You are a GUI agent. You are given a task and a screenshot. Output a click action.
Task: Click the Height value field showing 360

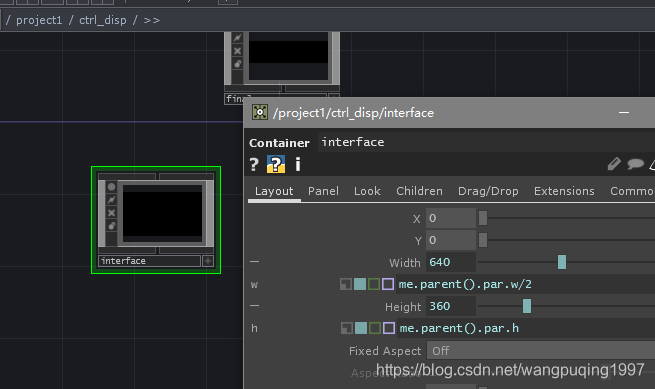(x=451, y=306)
